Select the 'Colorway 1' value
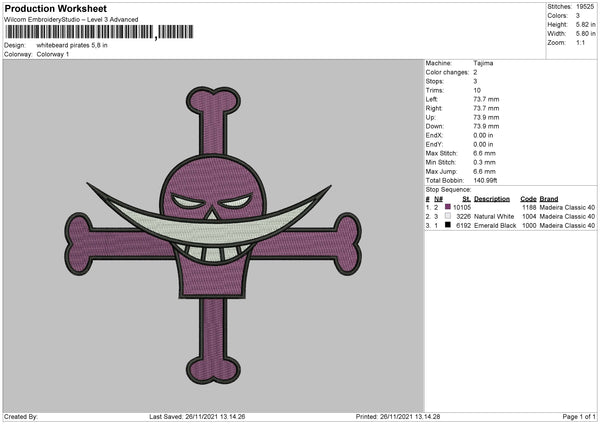 pyautogui.click(x=53, y=54)
